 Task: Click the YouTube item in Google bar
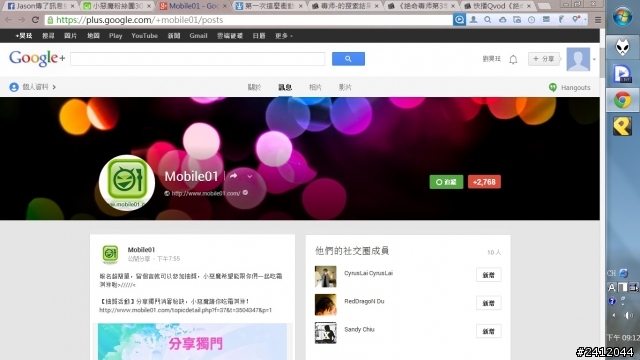point(144,36)
